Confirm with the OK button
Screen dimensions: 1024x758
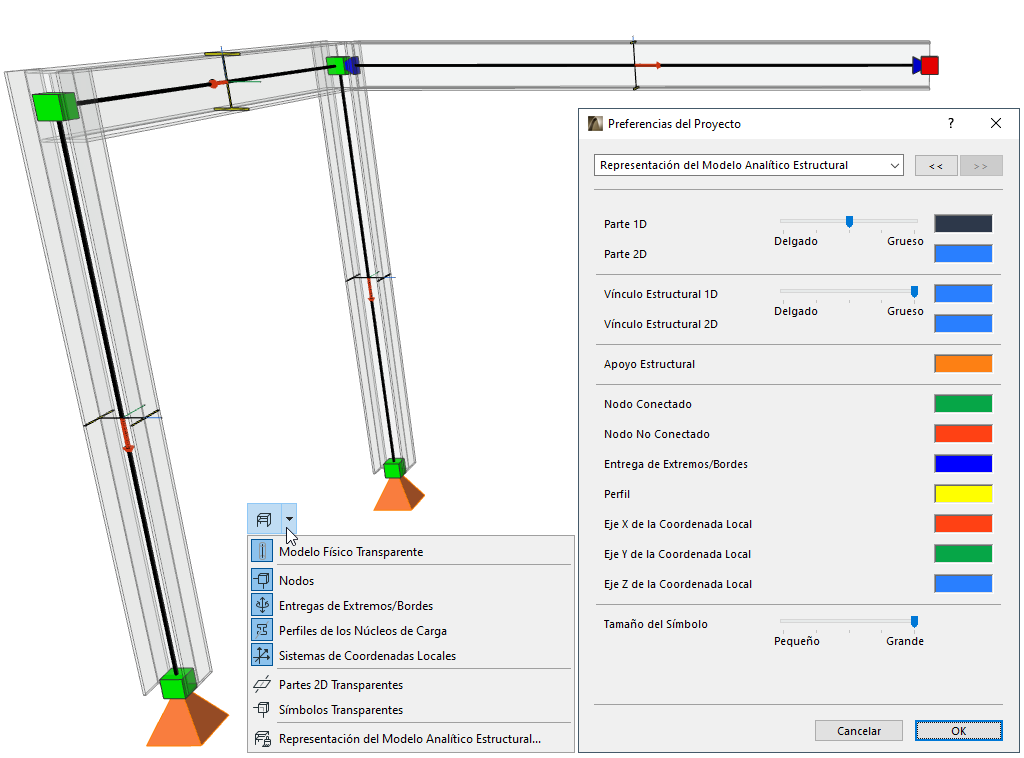pyautogui.click(x=959, y=731)
